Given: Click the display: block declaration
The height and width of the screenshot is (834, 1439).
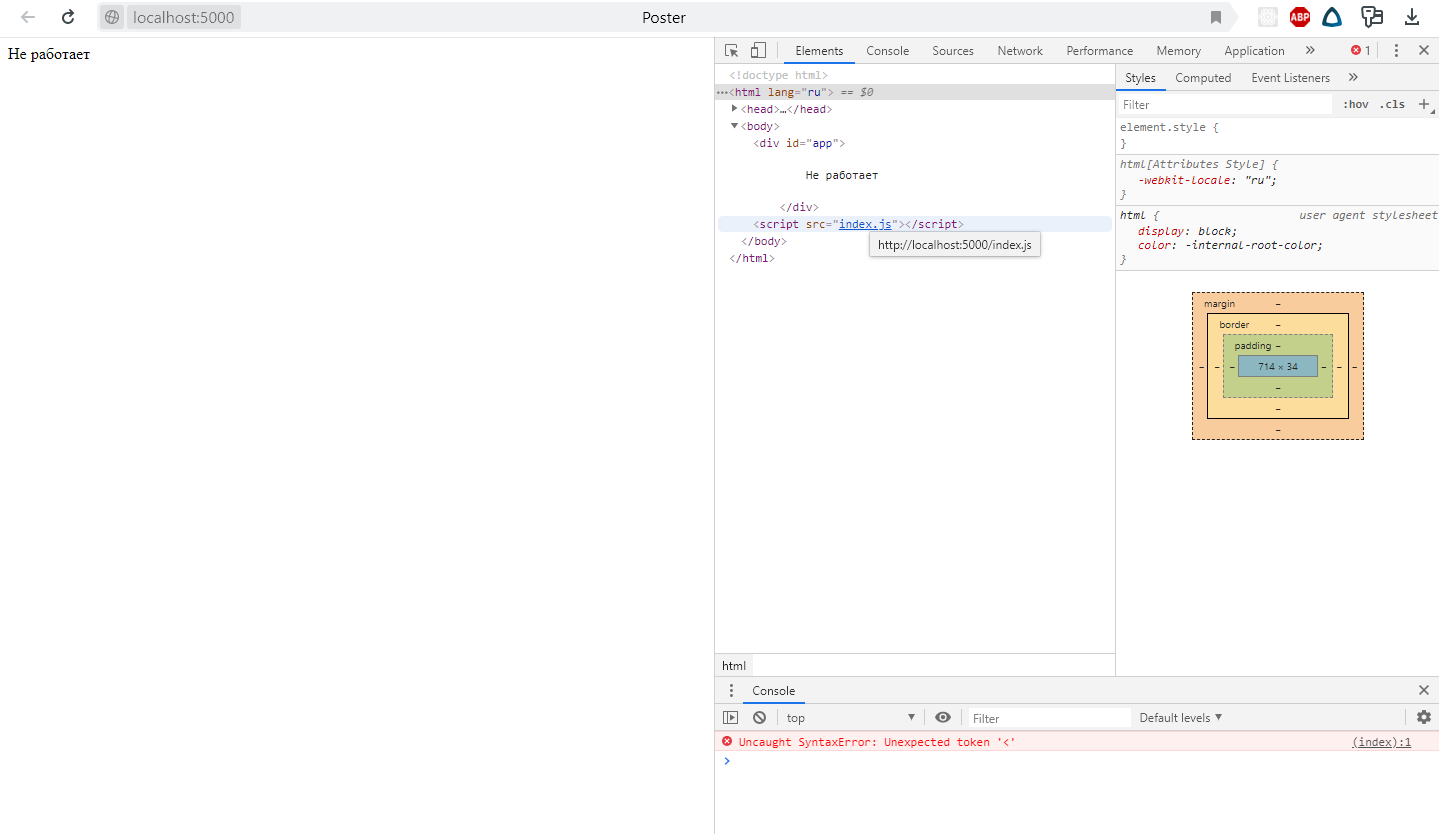Looking at the screenshot, I should pos(1187,231).
